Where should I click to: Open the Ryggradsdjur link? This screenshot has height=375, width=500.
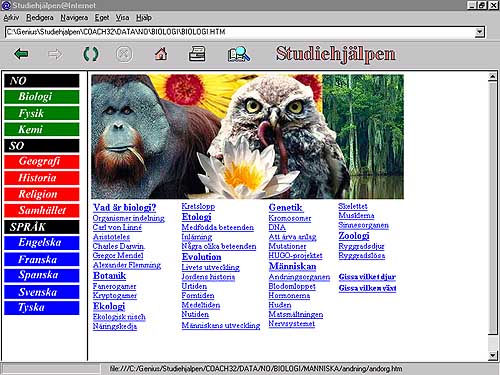click(361, 246)
